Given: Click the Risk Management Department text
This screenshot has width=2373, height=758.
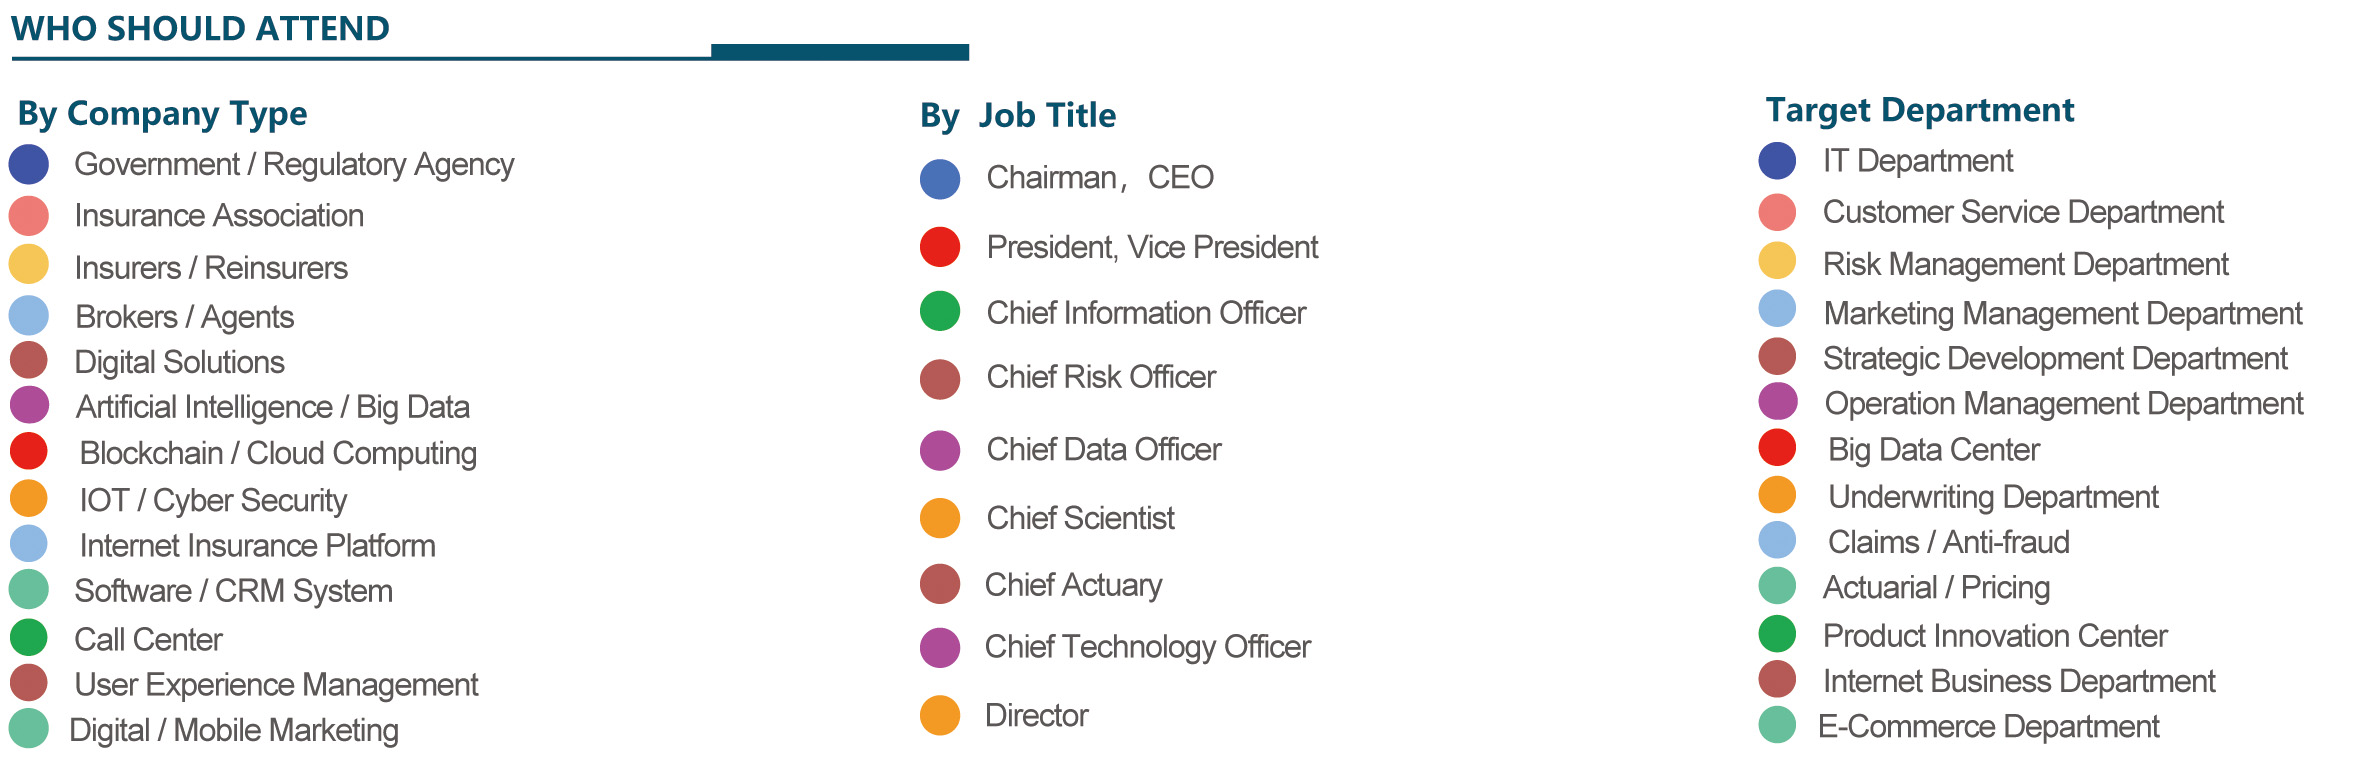Looking at the screenshot, I should tap(2025, 264).
